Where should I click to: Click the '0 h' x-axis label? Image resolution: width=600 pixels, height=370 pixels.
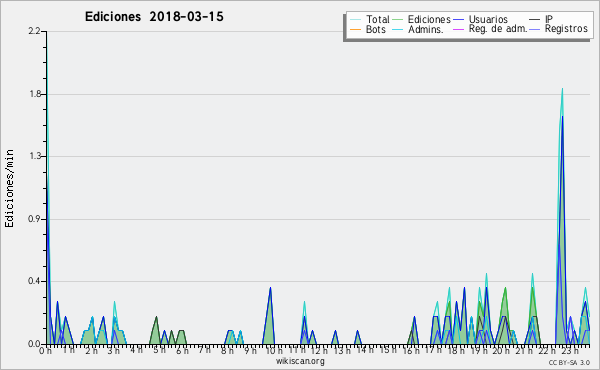click(x=45, y=350)
